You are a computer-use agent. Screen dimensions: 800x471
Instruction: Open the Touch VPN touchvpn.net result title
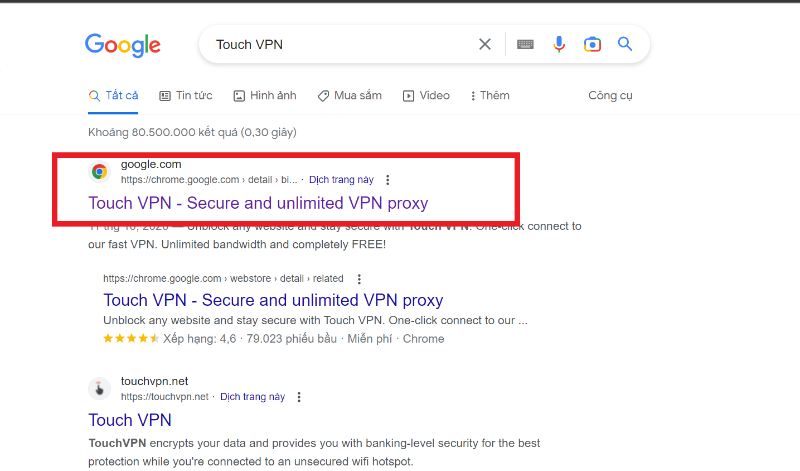[x=130, y=420]
